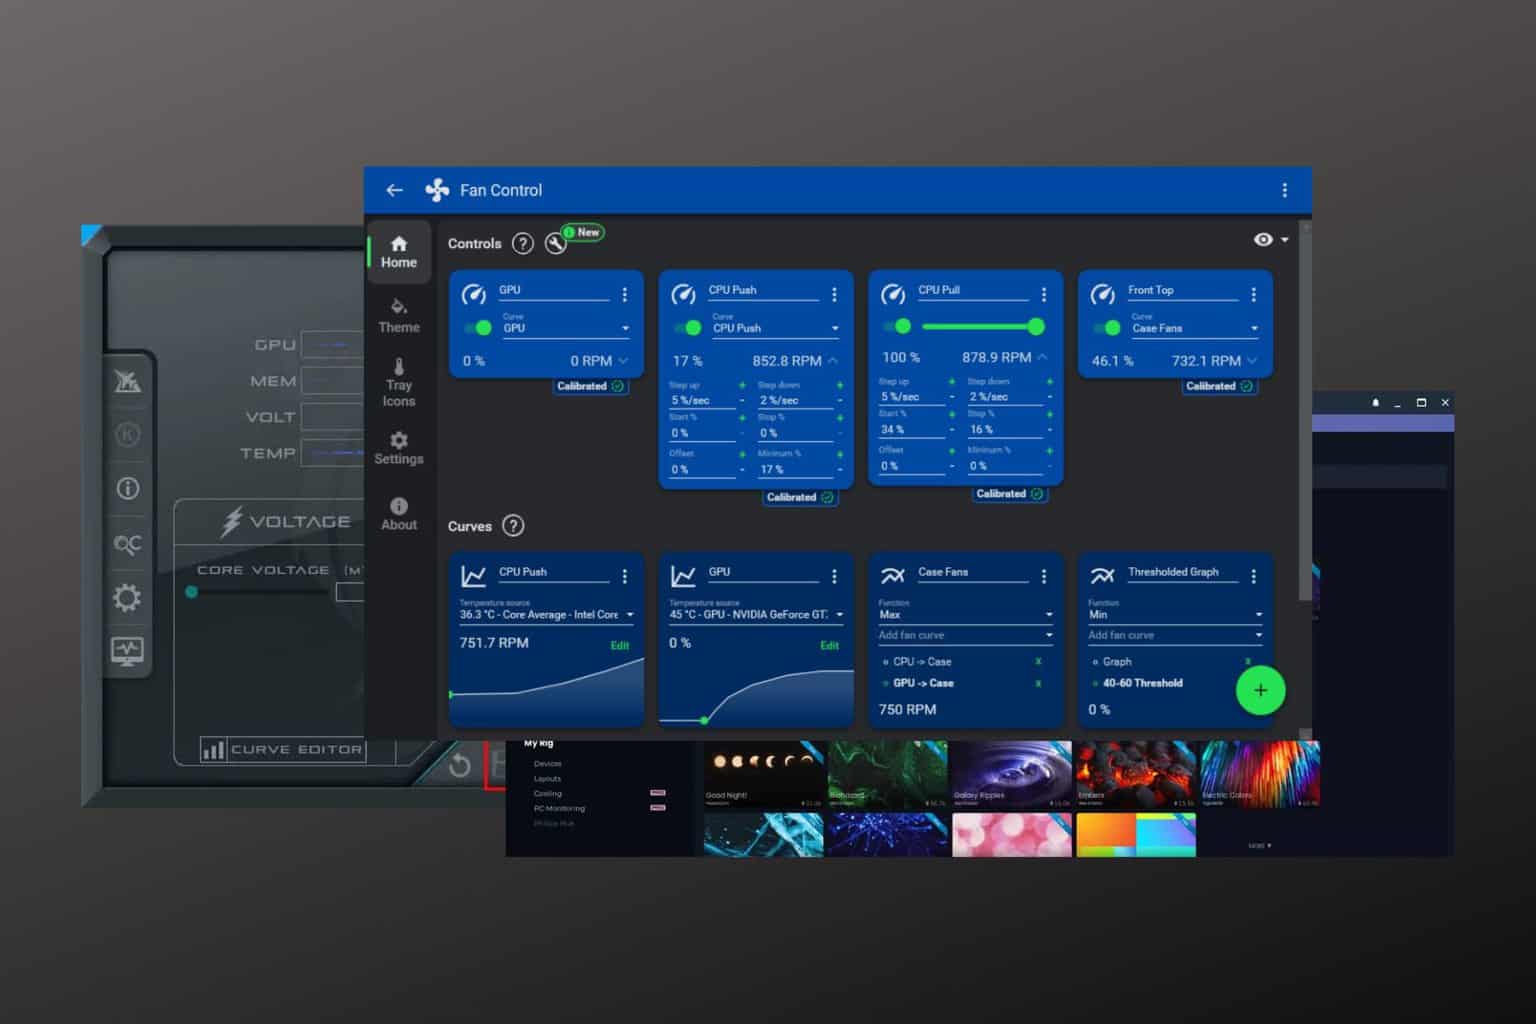This screenshot has width=1536, height=1024.
Task: Open GPU curve temperature source dropdown
Action: point(757,615)
